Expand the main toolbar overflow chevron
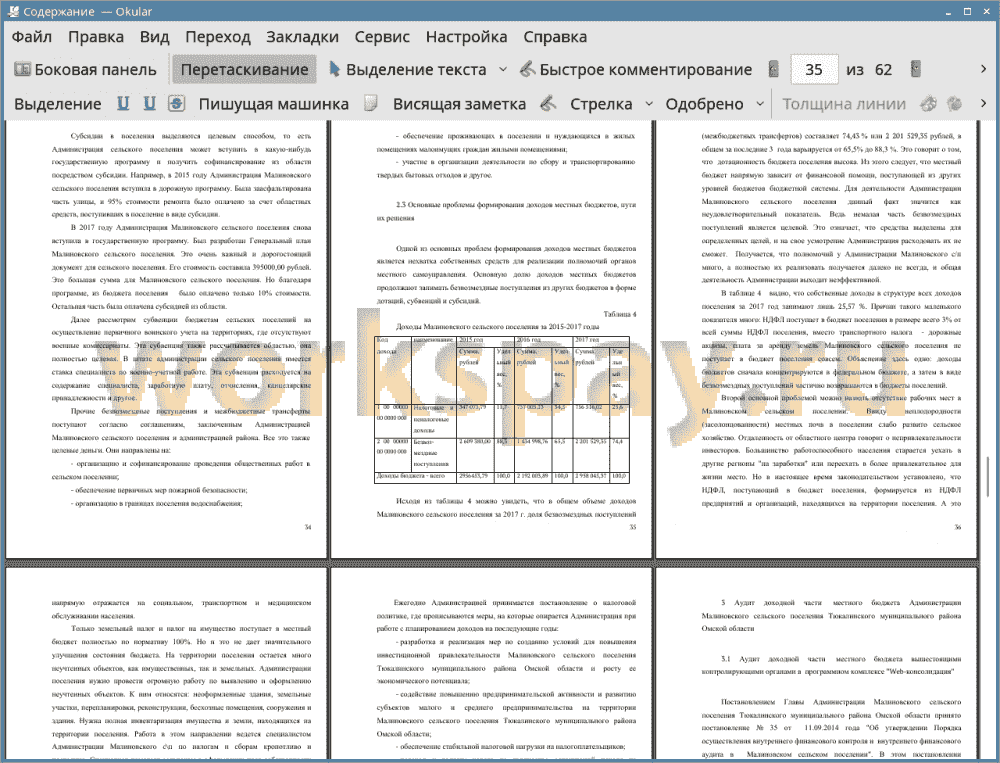The height and width of the screenshot is (763, 1000). point(983,69)
